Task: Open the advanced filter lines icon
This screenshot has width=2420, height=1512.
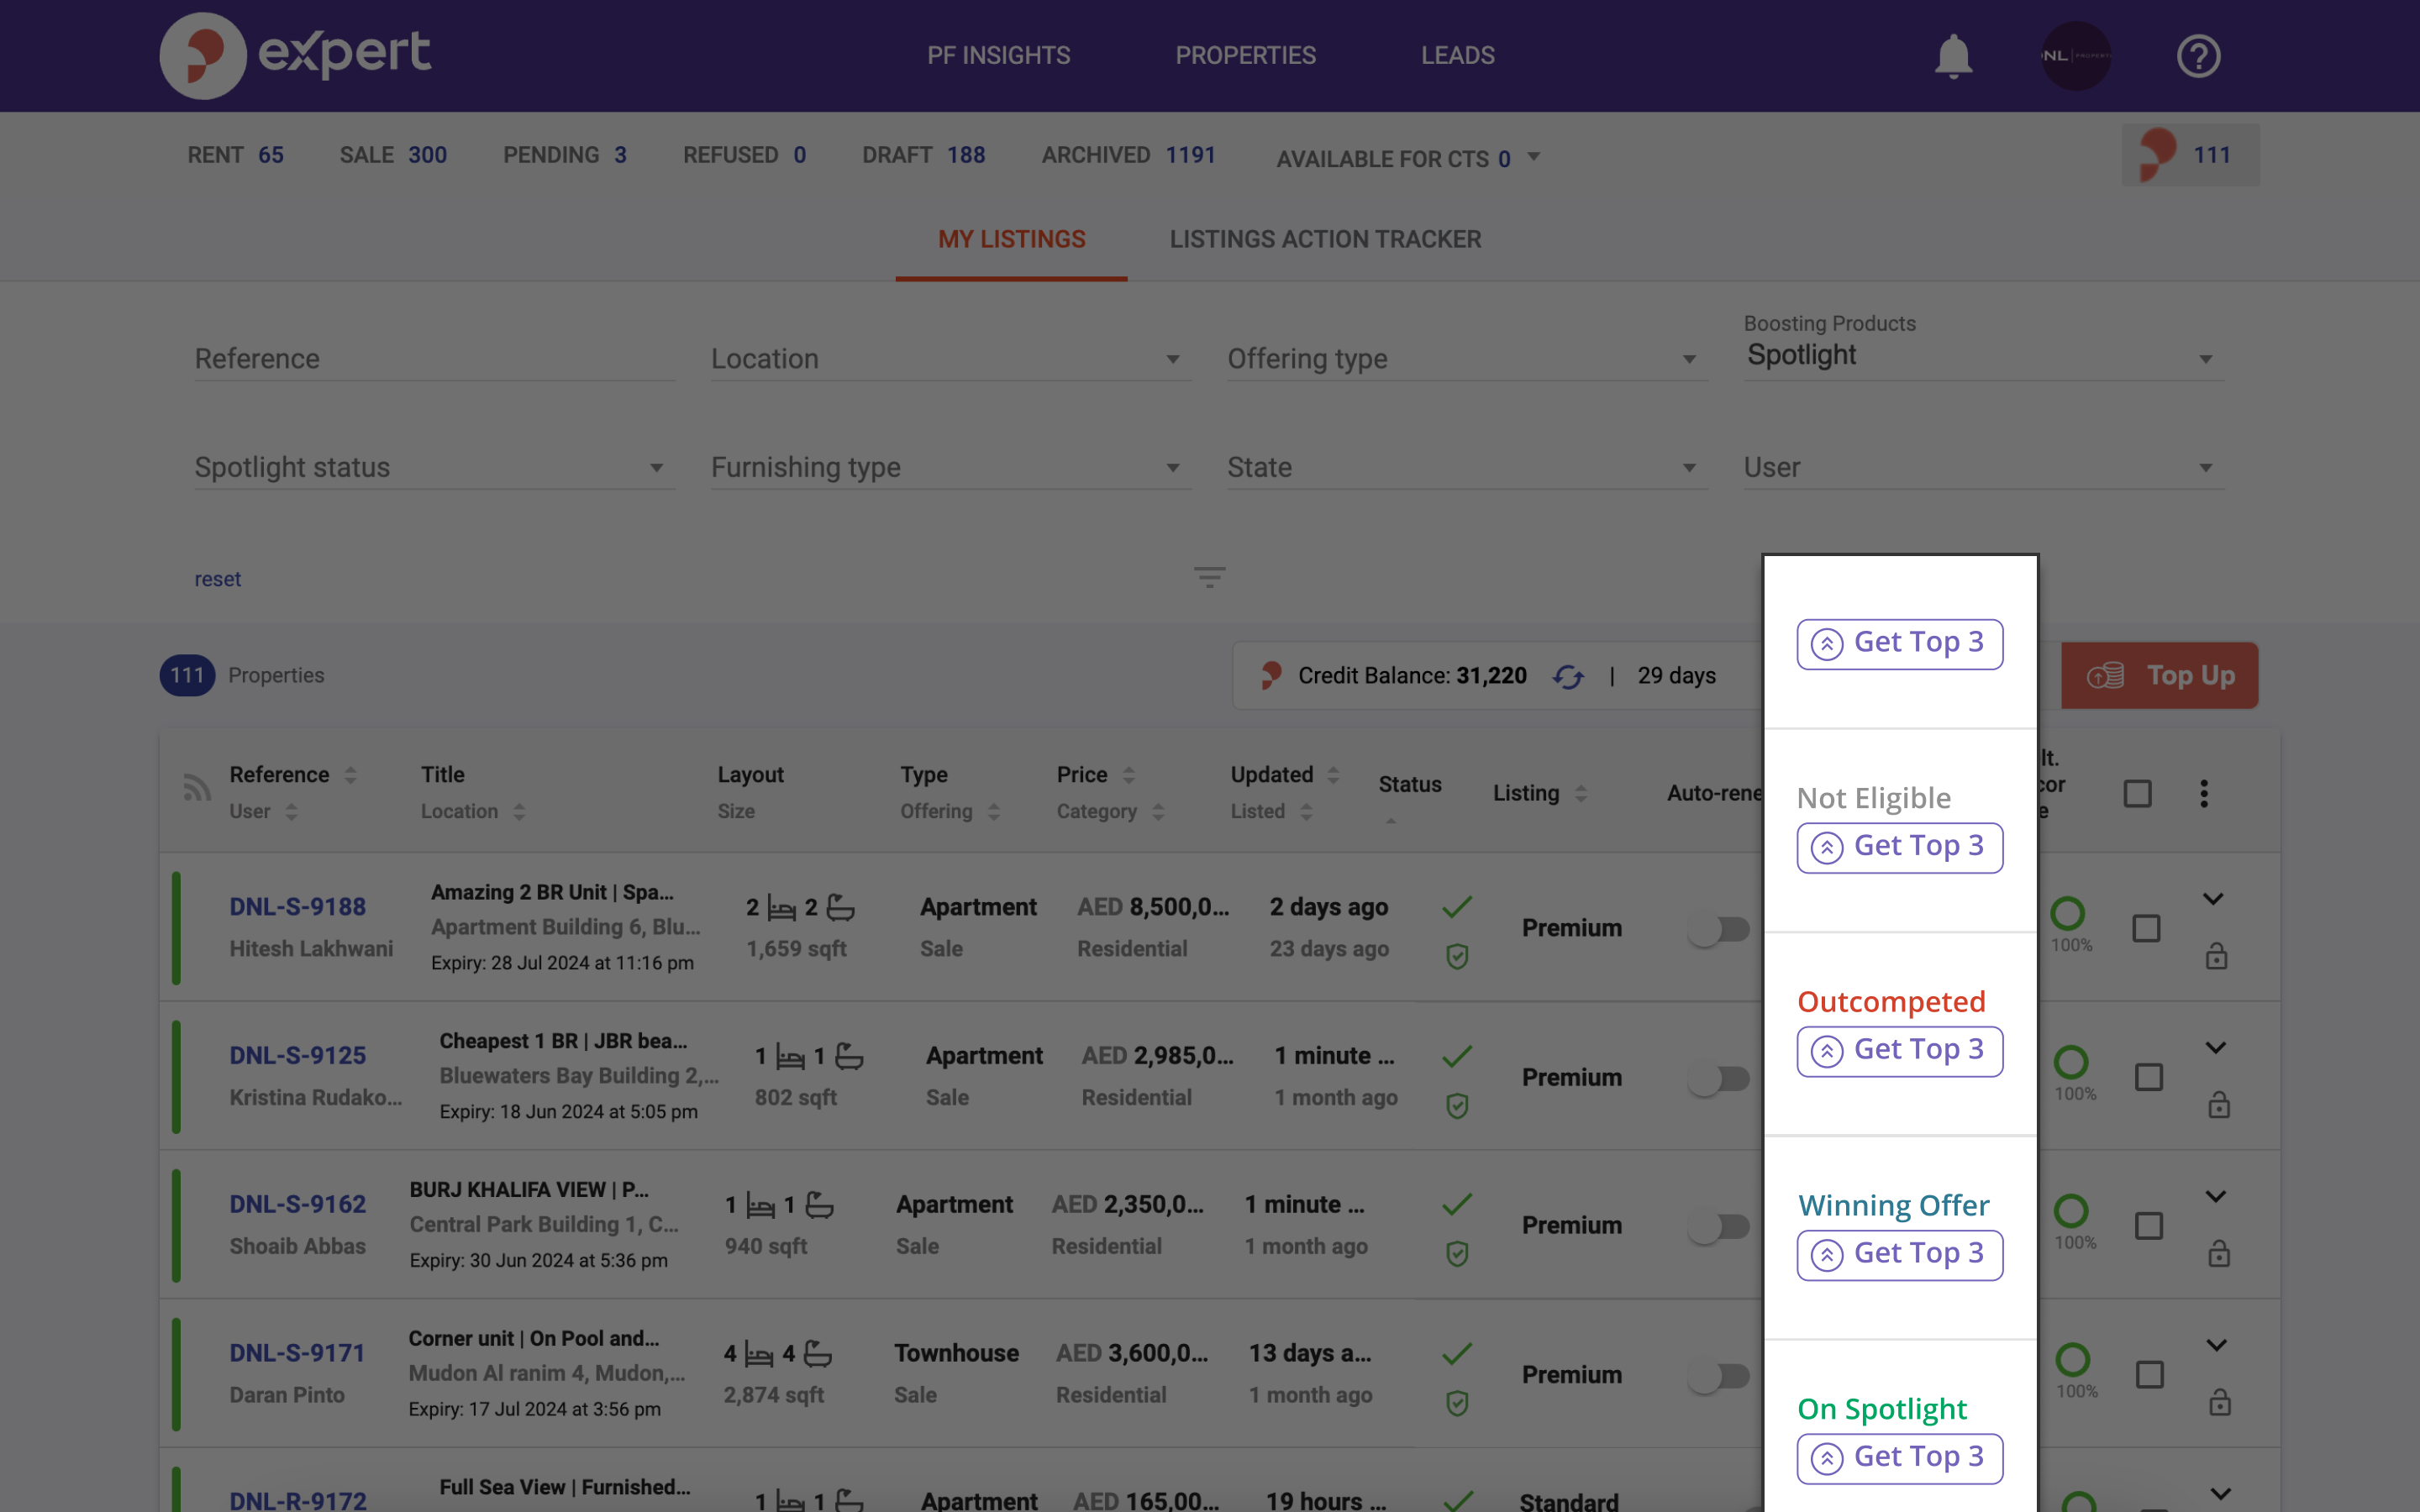Action: coord(1209,577)
